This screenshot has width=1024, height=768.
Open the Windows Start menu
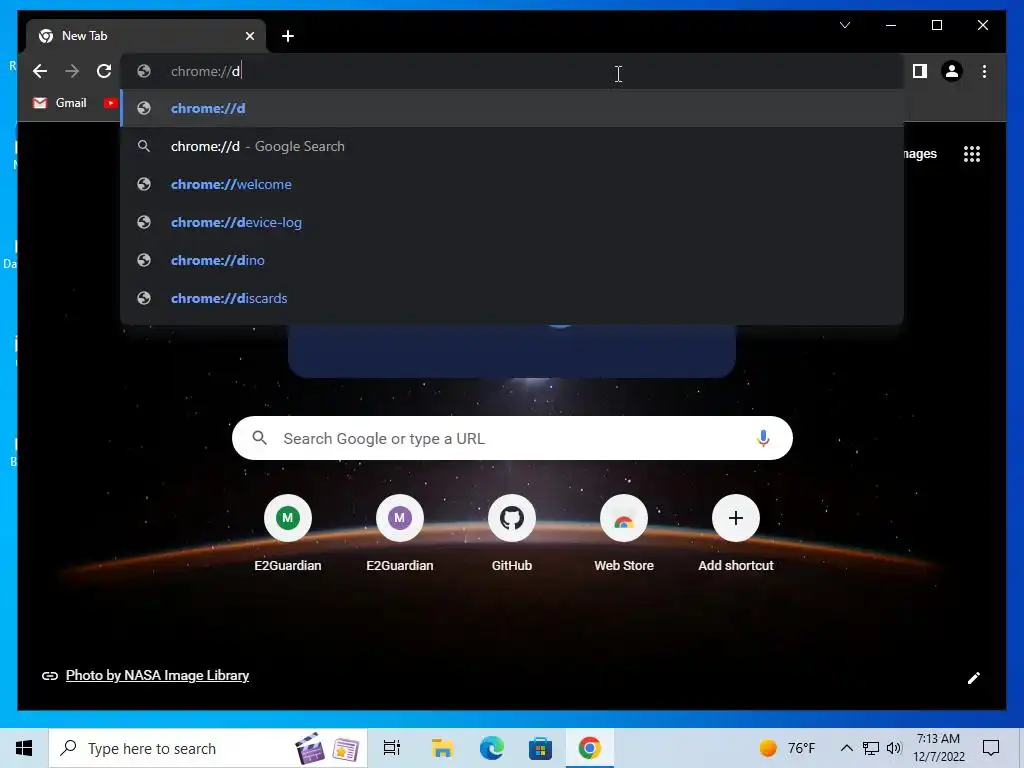pyautogui.click(x=24, y=748)
